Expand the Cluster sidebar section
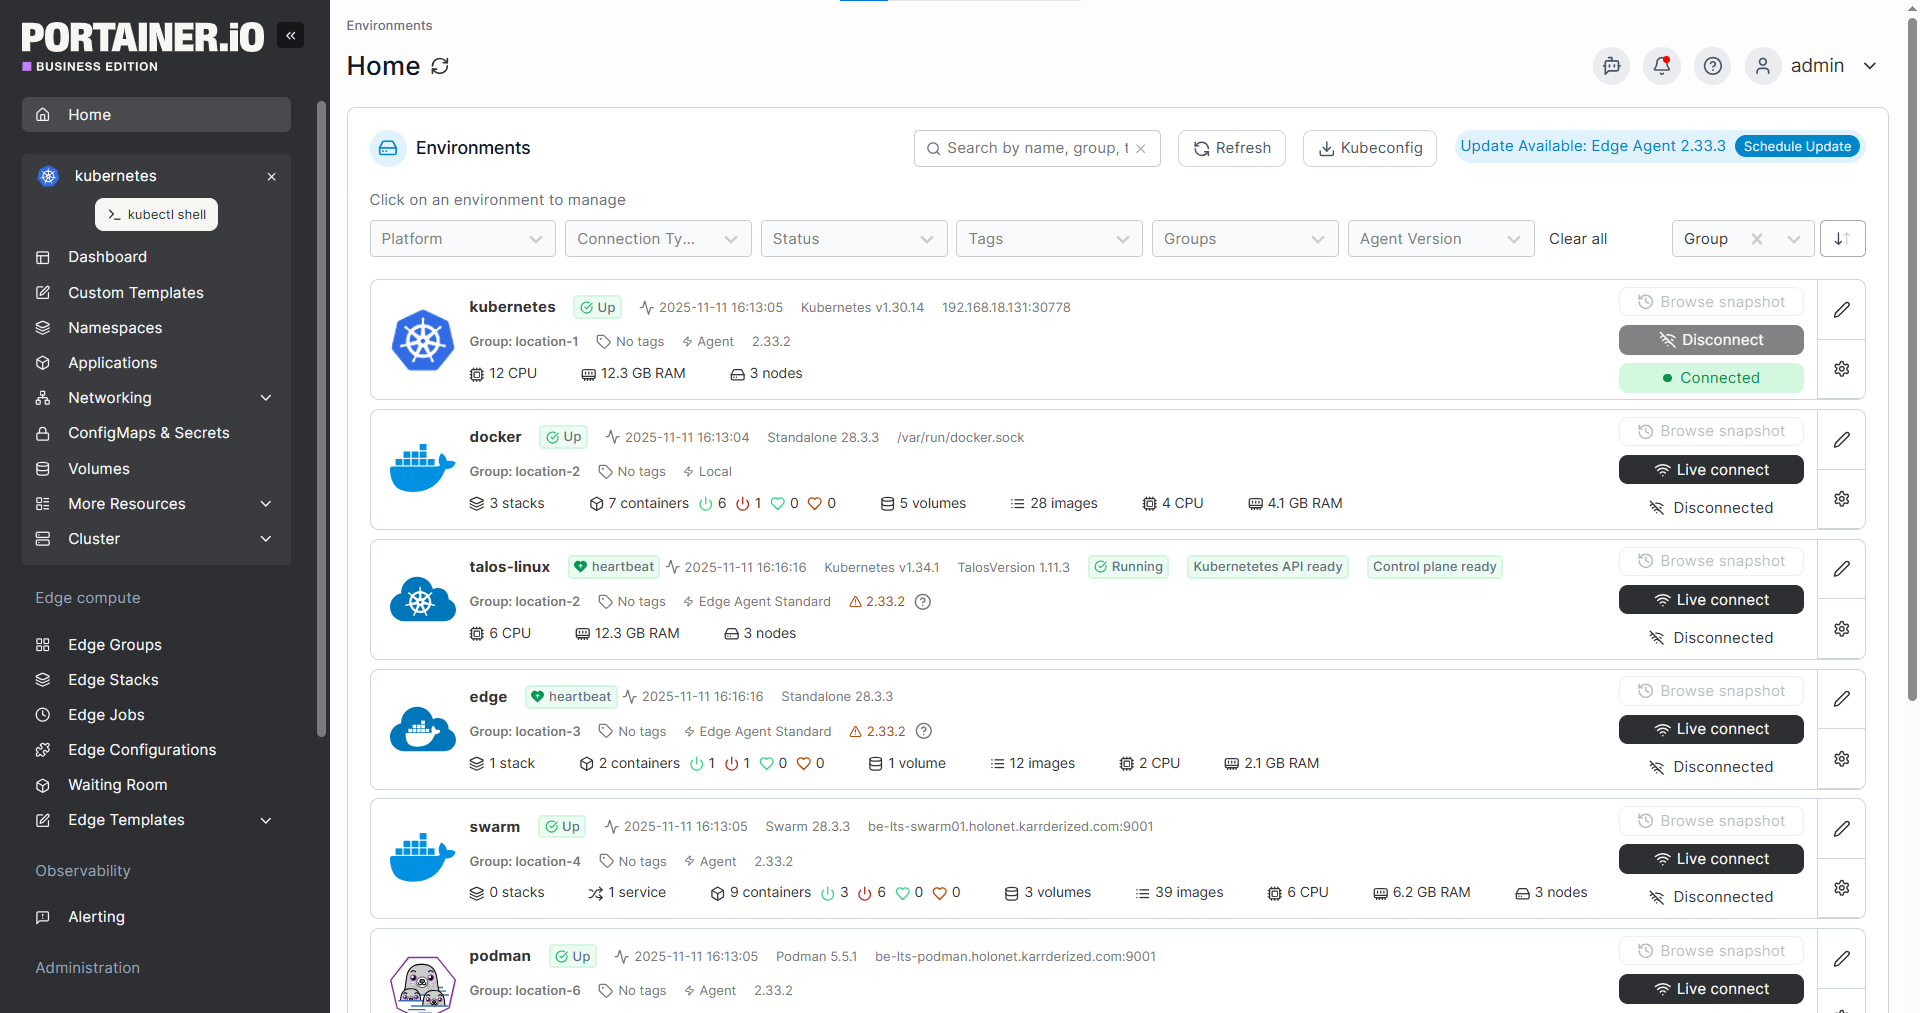 (156, 539)
